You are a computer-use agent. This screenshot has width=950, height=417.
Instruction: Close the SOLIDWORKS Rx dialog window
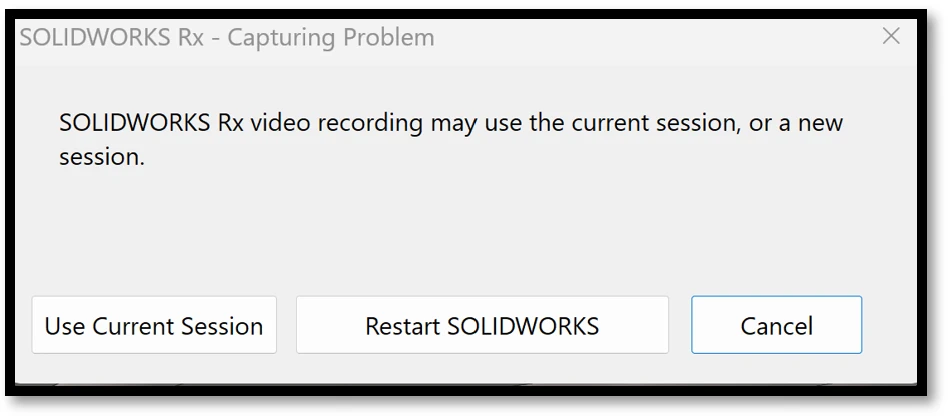pyautogui.click(x=891, y=37)
